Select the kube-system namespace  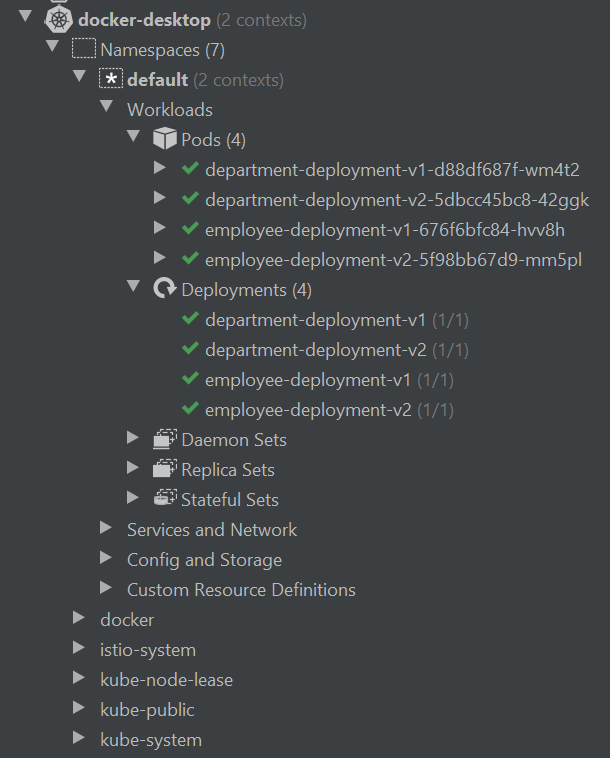tap(151, 740)
